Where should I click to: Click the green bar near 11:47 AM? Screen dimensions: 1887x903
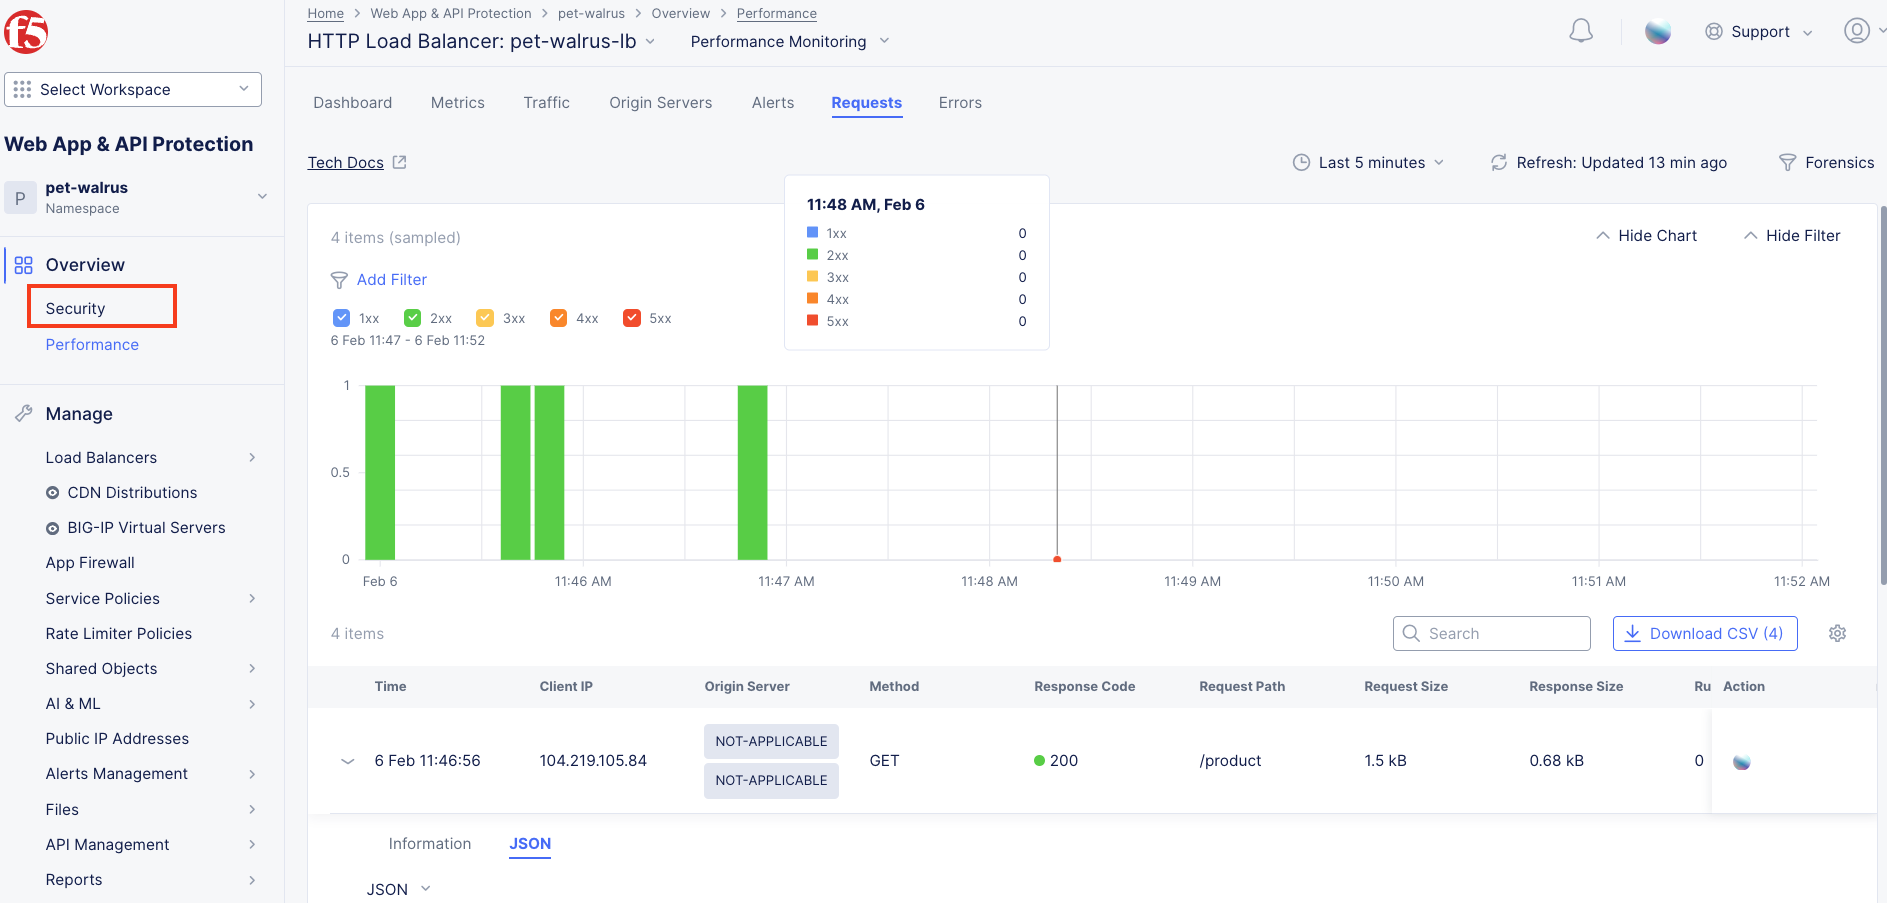(752, 472)
